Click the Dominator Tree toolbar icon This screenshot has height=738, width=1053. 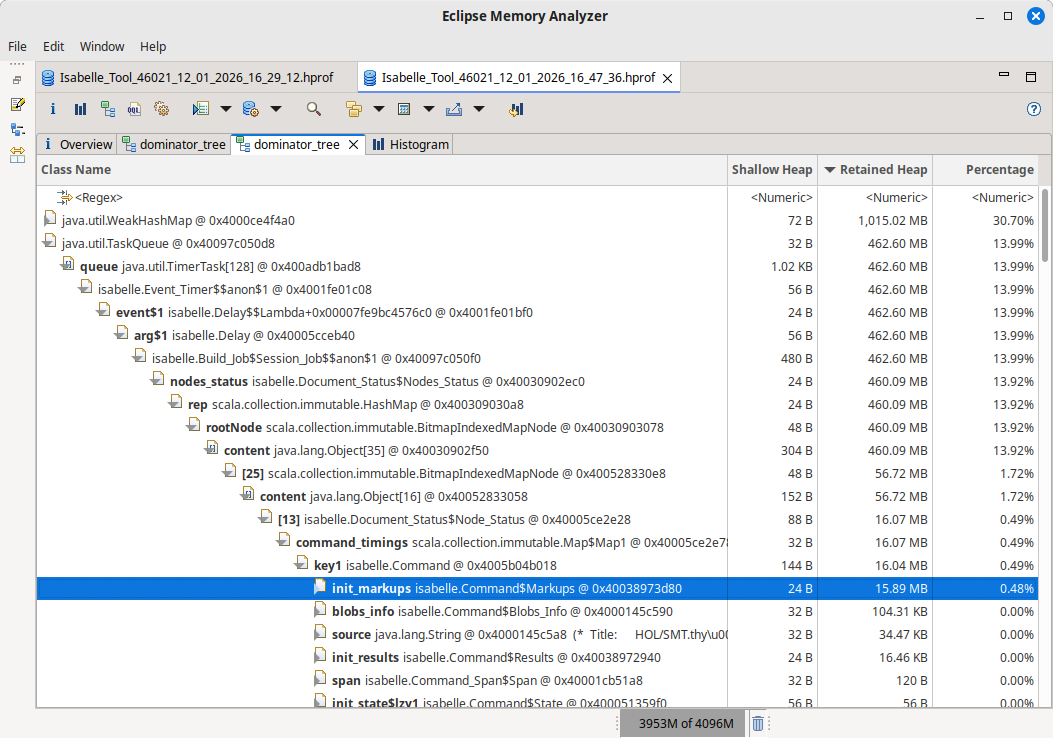(x=107, y=109)
